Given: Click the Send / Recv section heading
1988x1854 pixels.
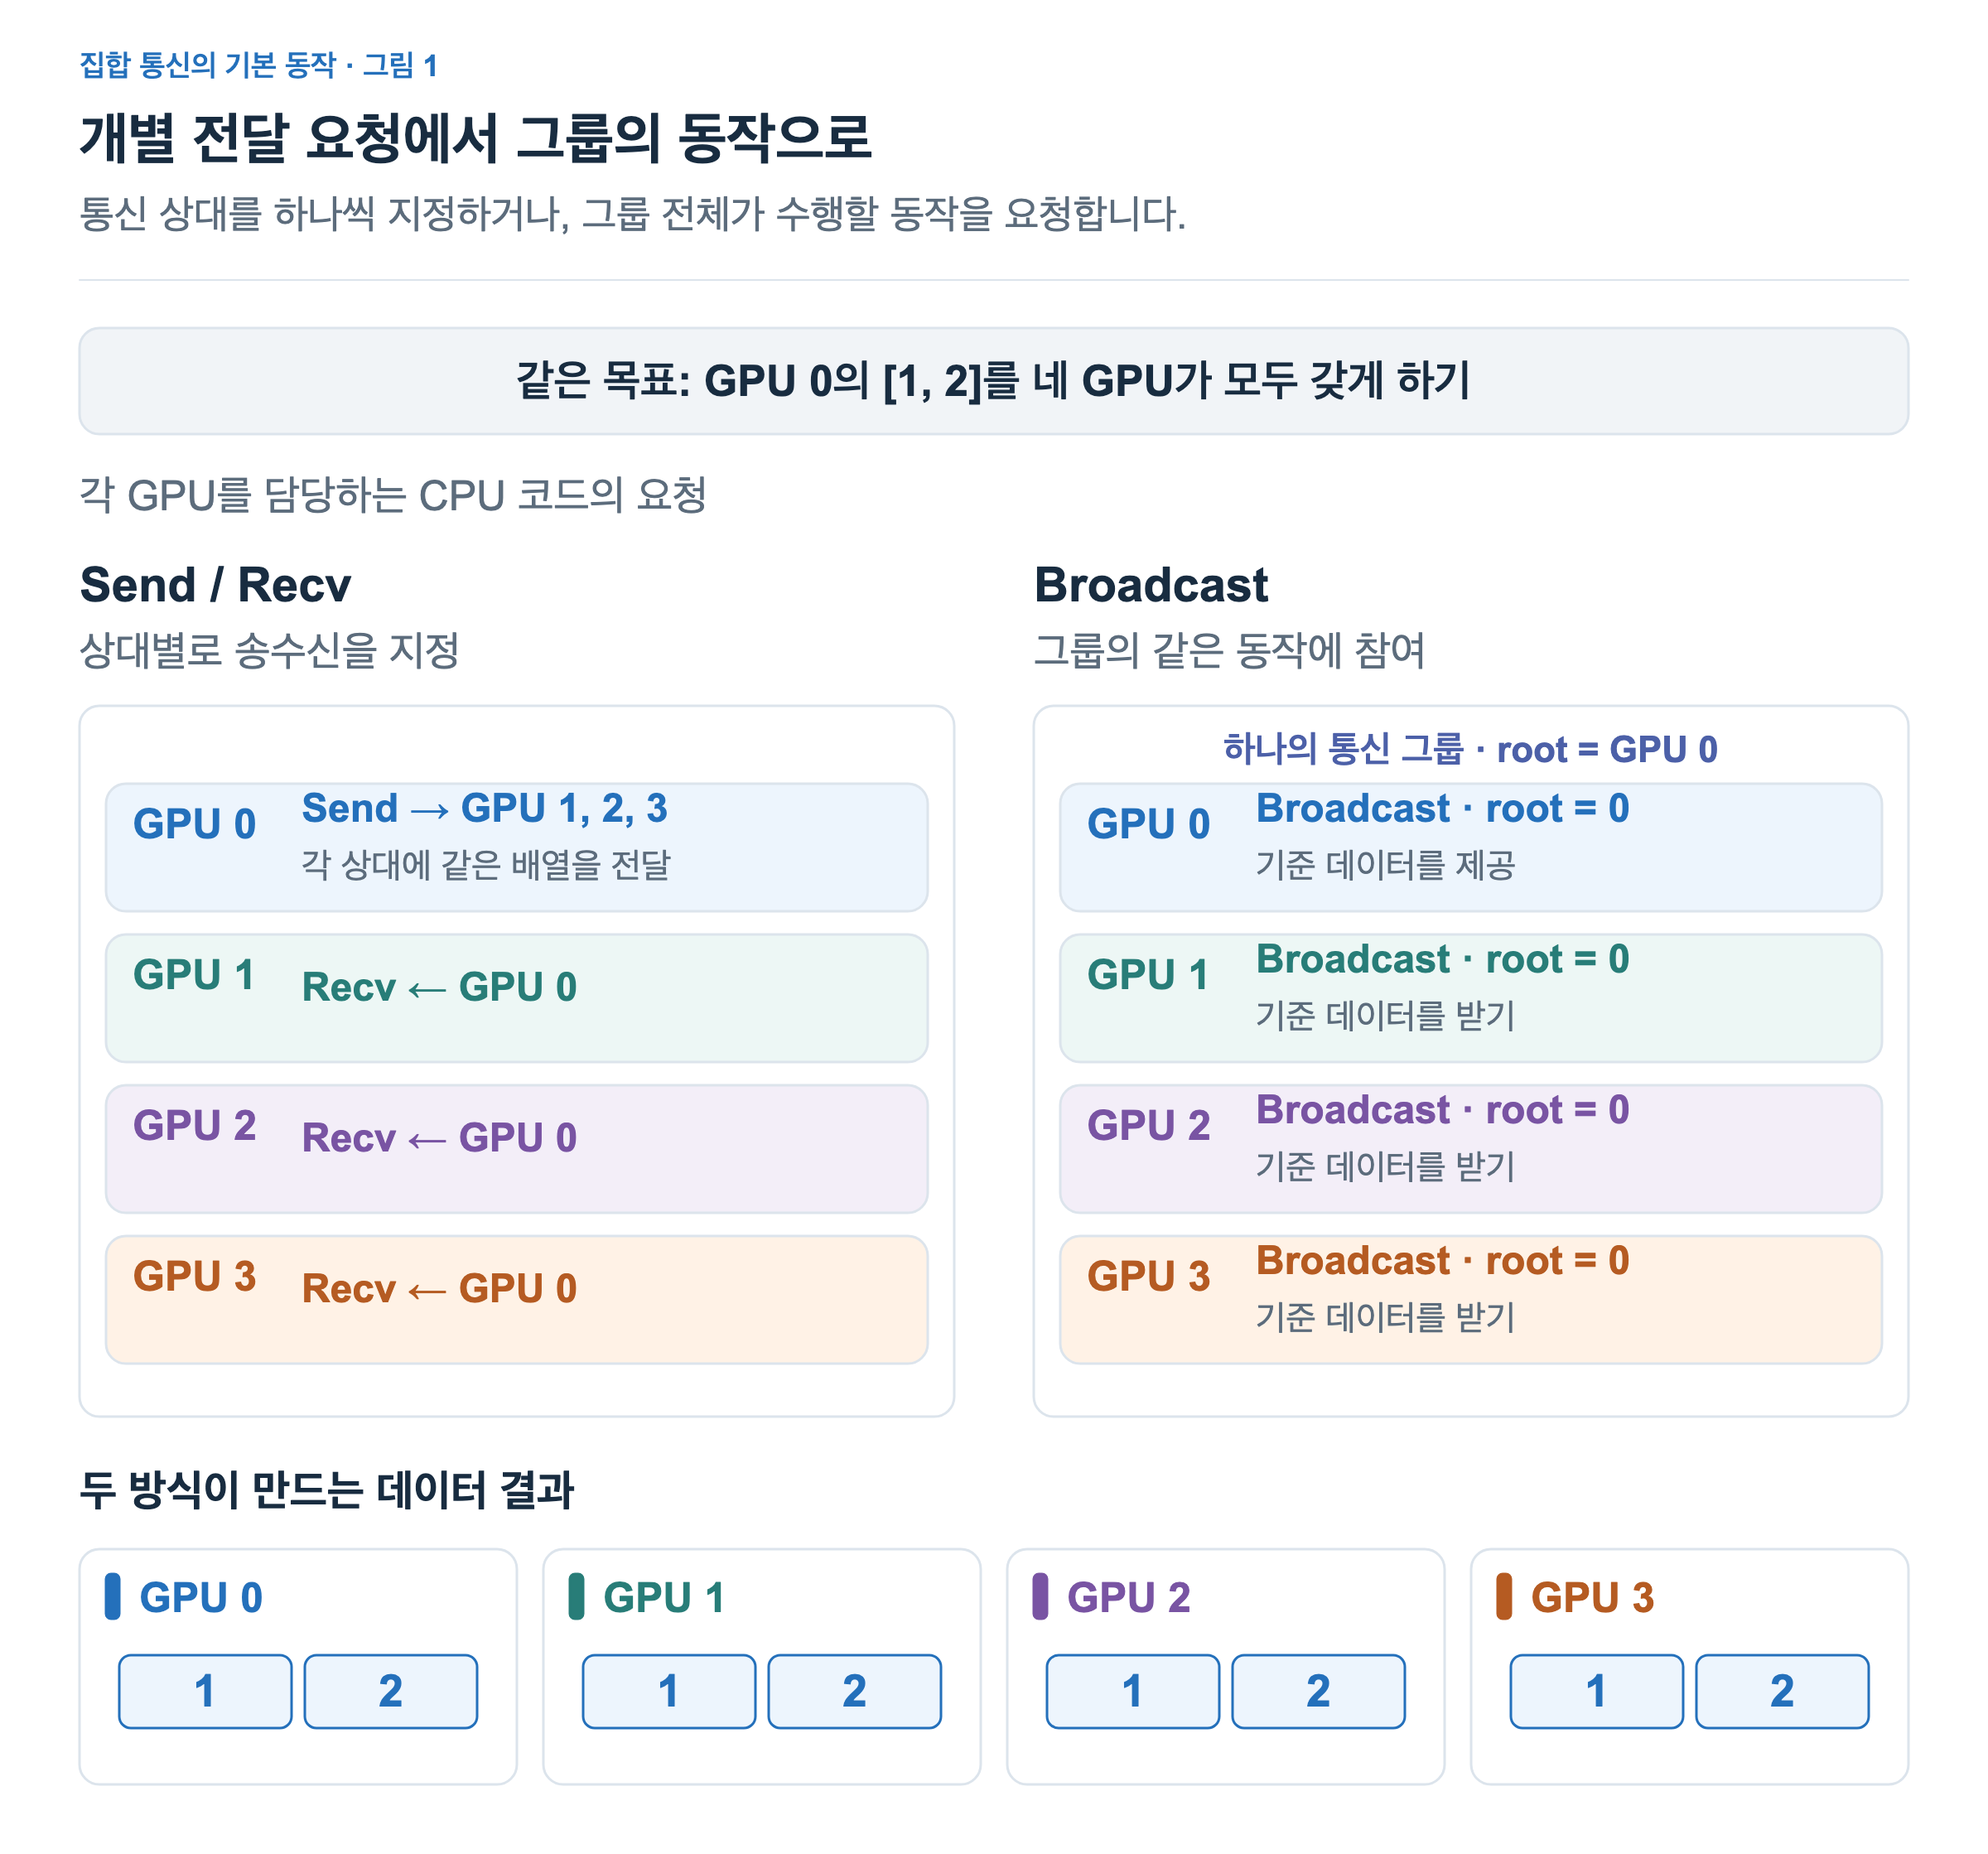Looking at the screenshot, I should click(215, 585).
